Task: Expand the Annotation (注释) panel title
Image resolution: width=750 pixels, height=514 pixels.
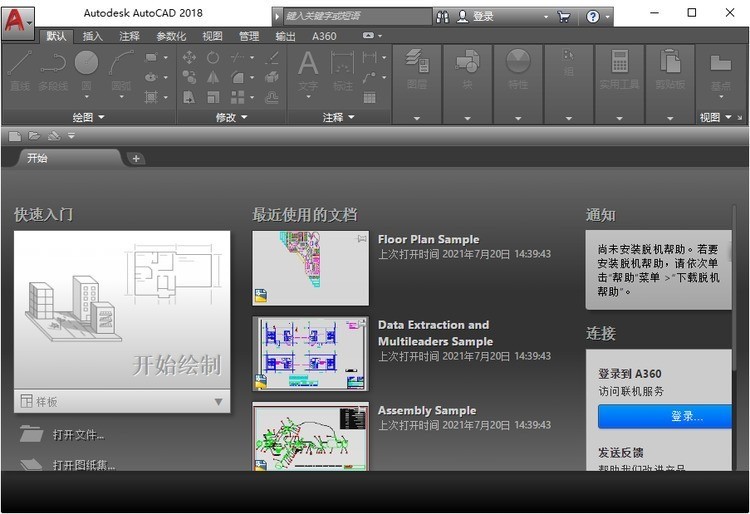Action: [339, 117]
